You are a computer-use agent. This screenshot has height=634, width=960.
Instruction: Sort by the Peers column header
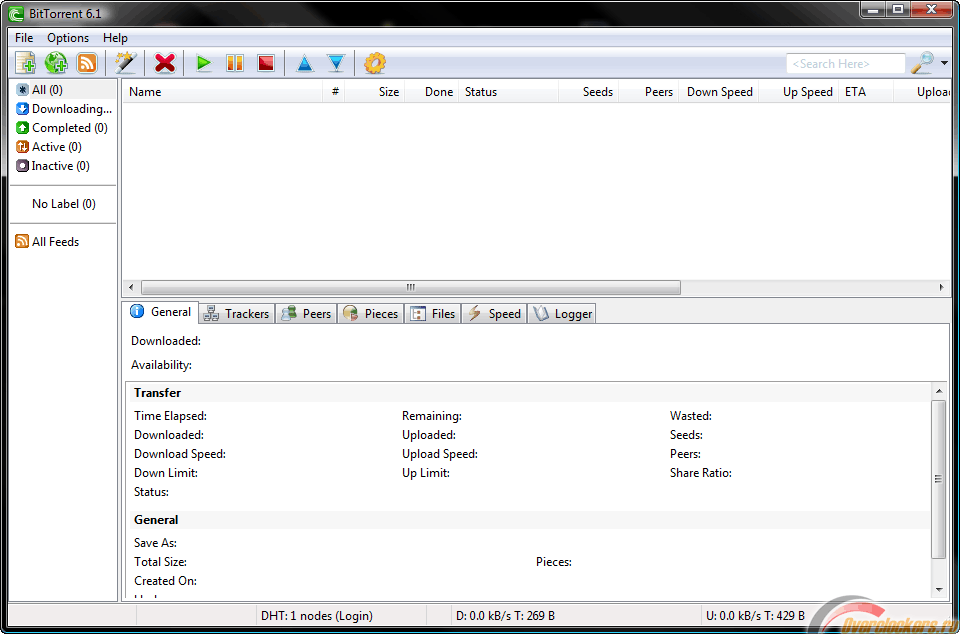click(x=649, y=92)
